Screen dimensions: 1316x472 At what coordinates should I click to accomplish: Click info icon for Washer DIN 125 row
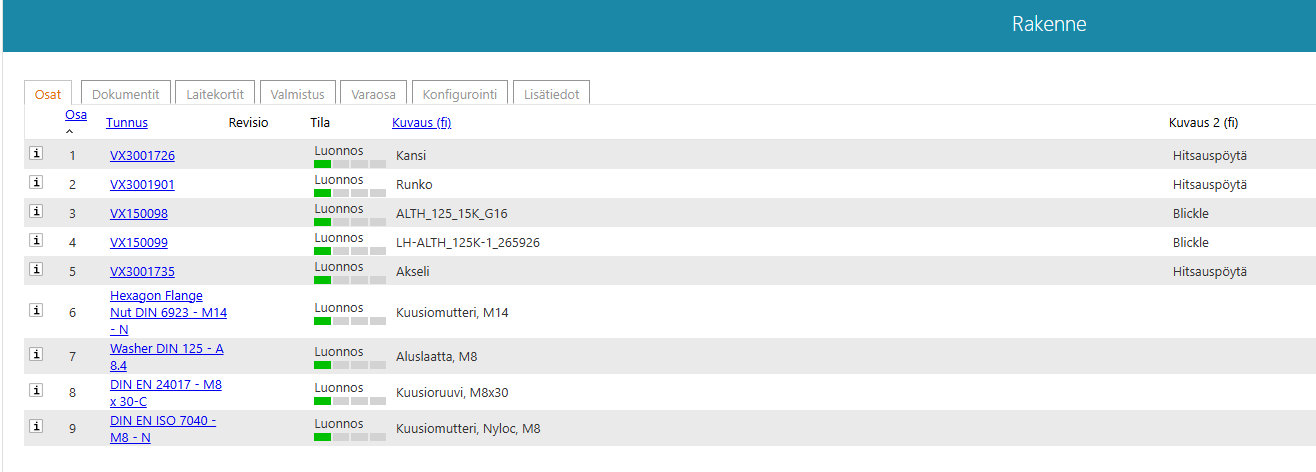36,355
